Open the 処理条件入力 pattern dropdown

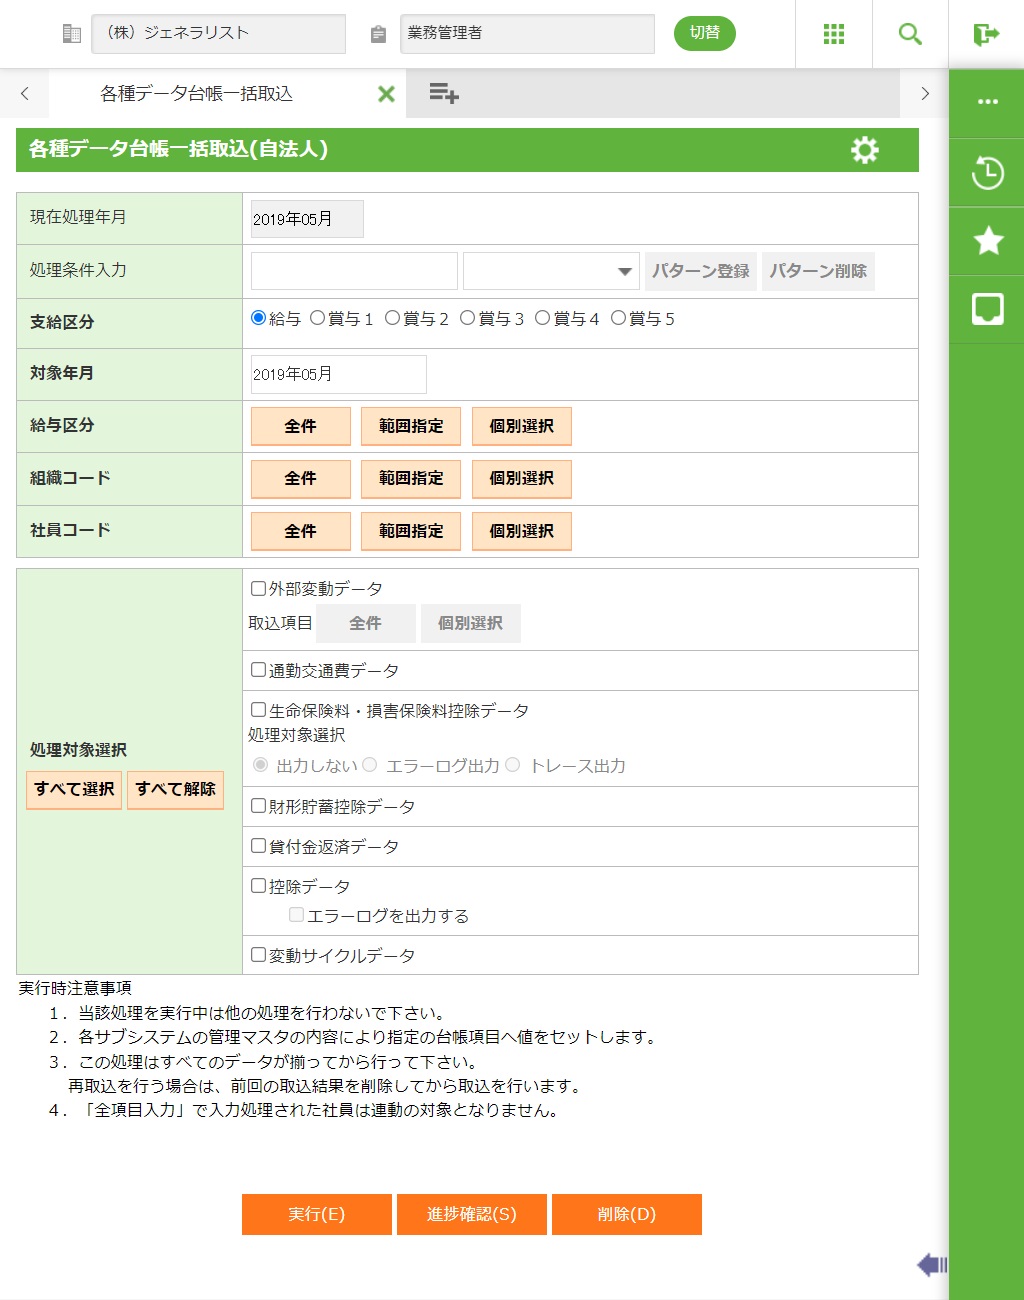click(551, 271)
